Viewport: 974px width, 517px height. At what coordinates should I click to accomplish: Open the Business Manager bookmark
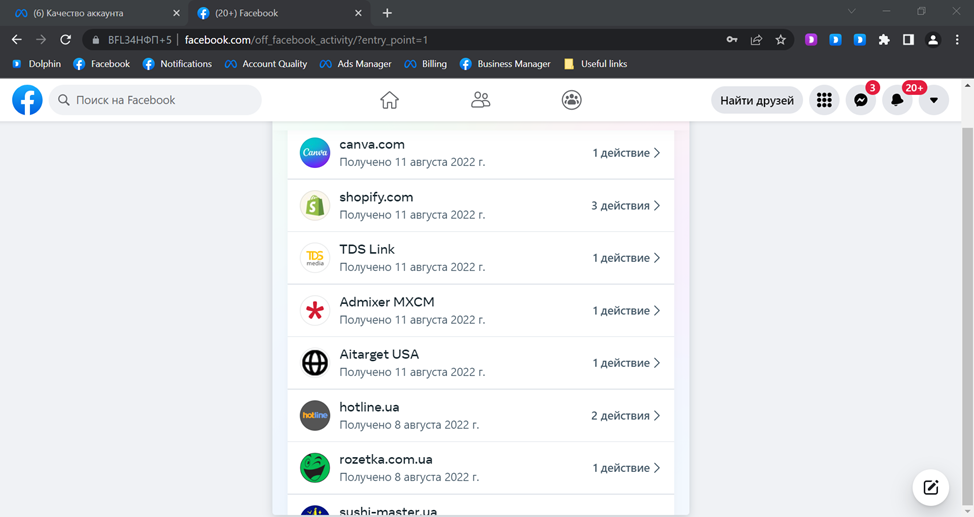(505, 64)
